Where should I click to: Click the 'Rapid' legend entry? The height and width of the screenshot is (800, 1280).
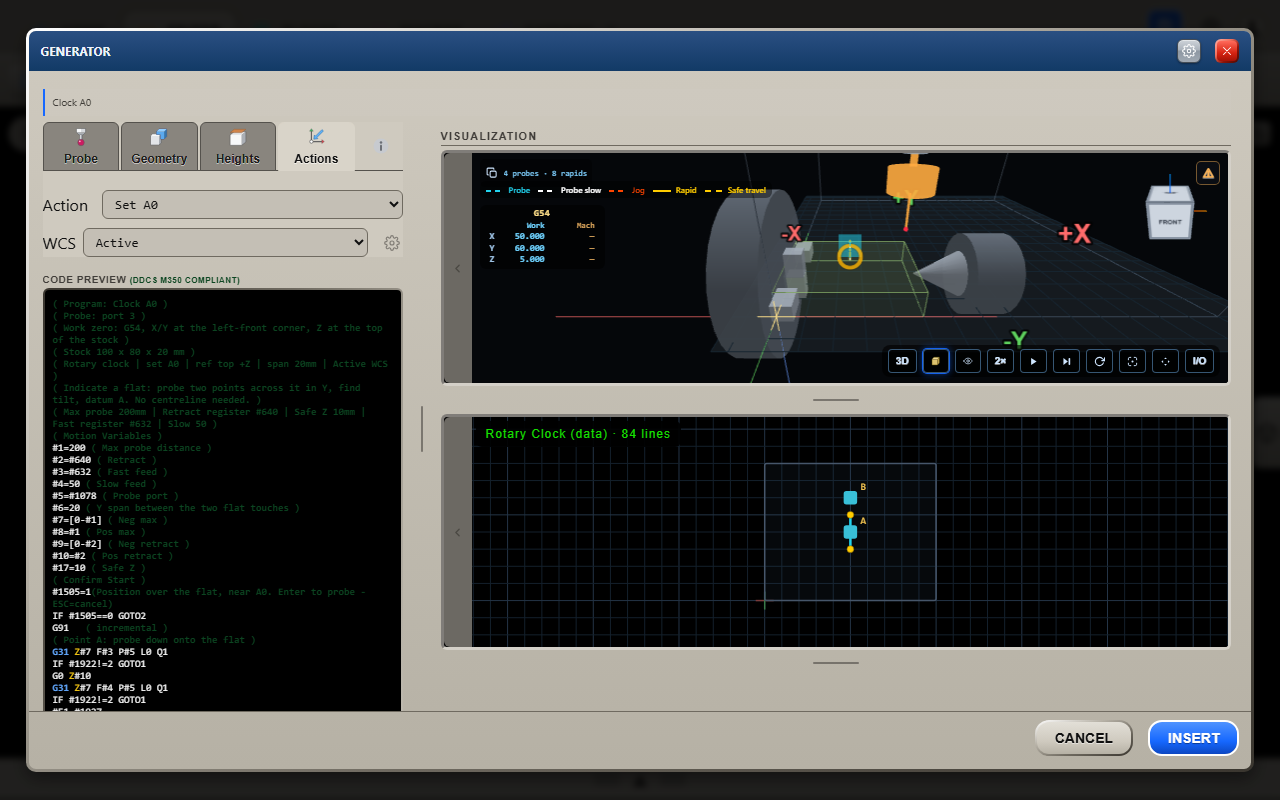click(x=685, y=190)
